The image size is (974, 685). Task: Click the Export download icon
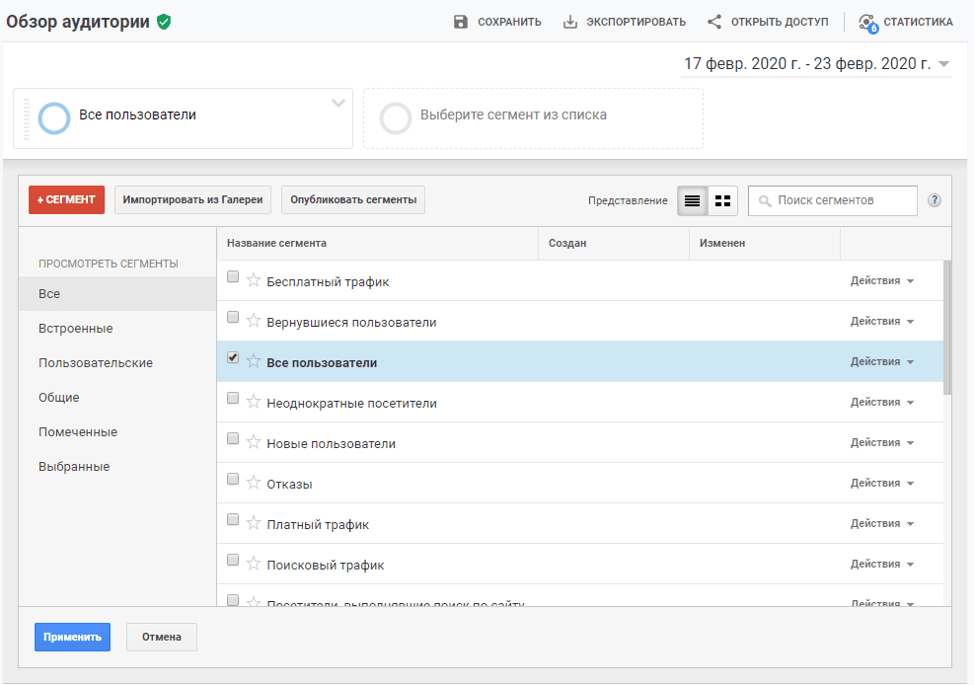570,22
